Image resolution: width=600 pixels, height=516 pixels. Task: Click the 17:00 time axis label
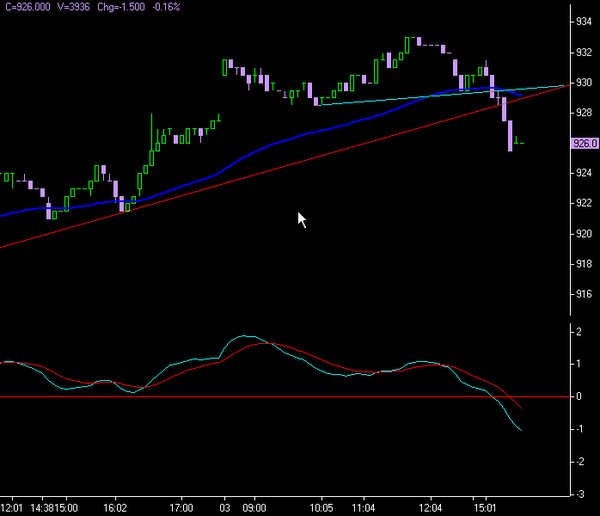click(x=181, y=508)
